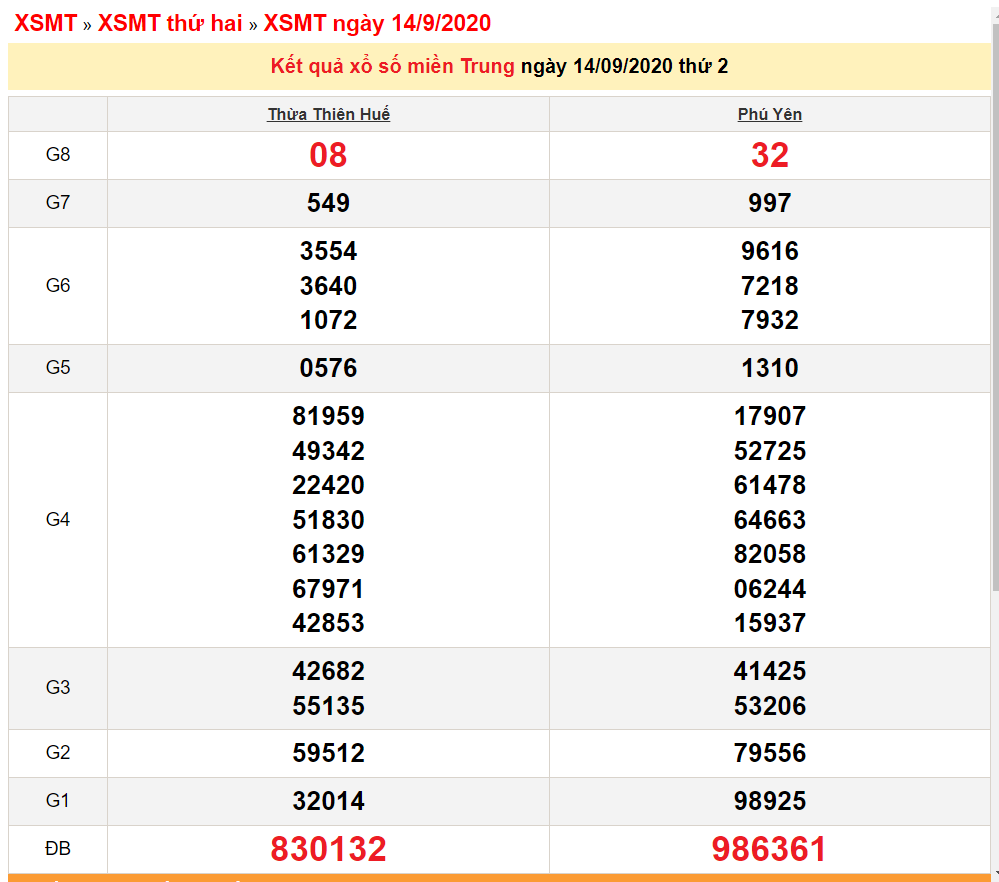Click the scrollbar down arrow
Viewport: 999px width, 882px height.
coord(994,874)
